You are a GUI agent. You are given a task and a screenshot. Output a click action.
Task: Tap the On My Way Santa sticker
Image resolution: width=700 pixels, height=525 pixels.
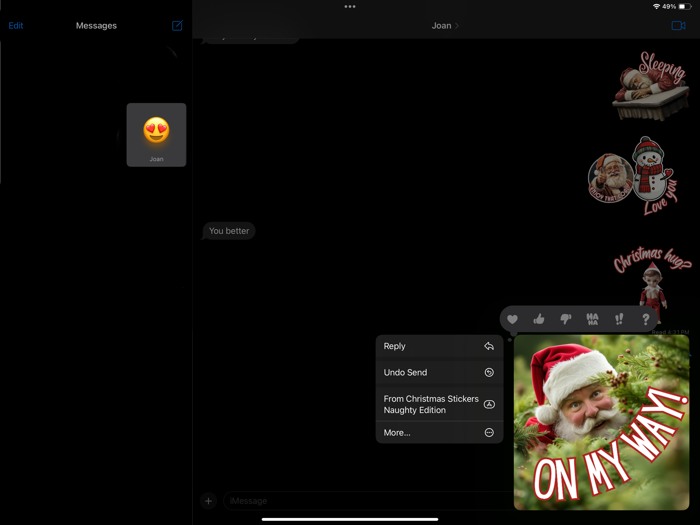click(x=601, y=422)
